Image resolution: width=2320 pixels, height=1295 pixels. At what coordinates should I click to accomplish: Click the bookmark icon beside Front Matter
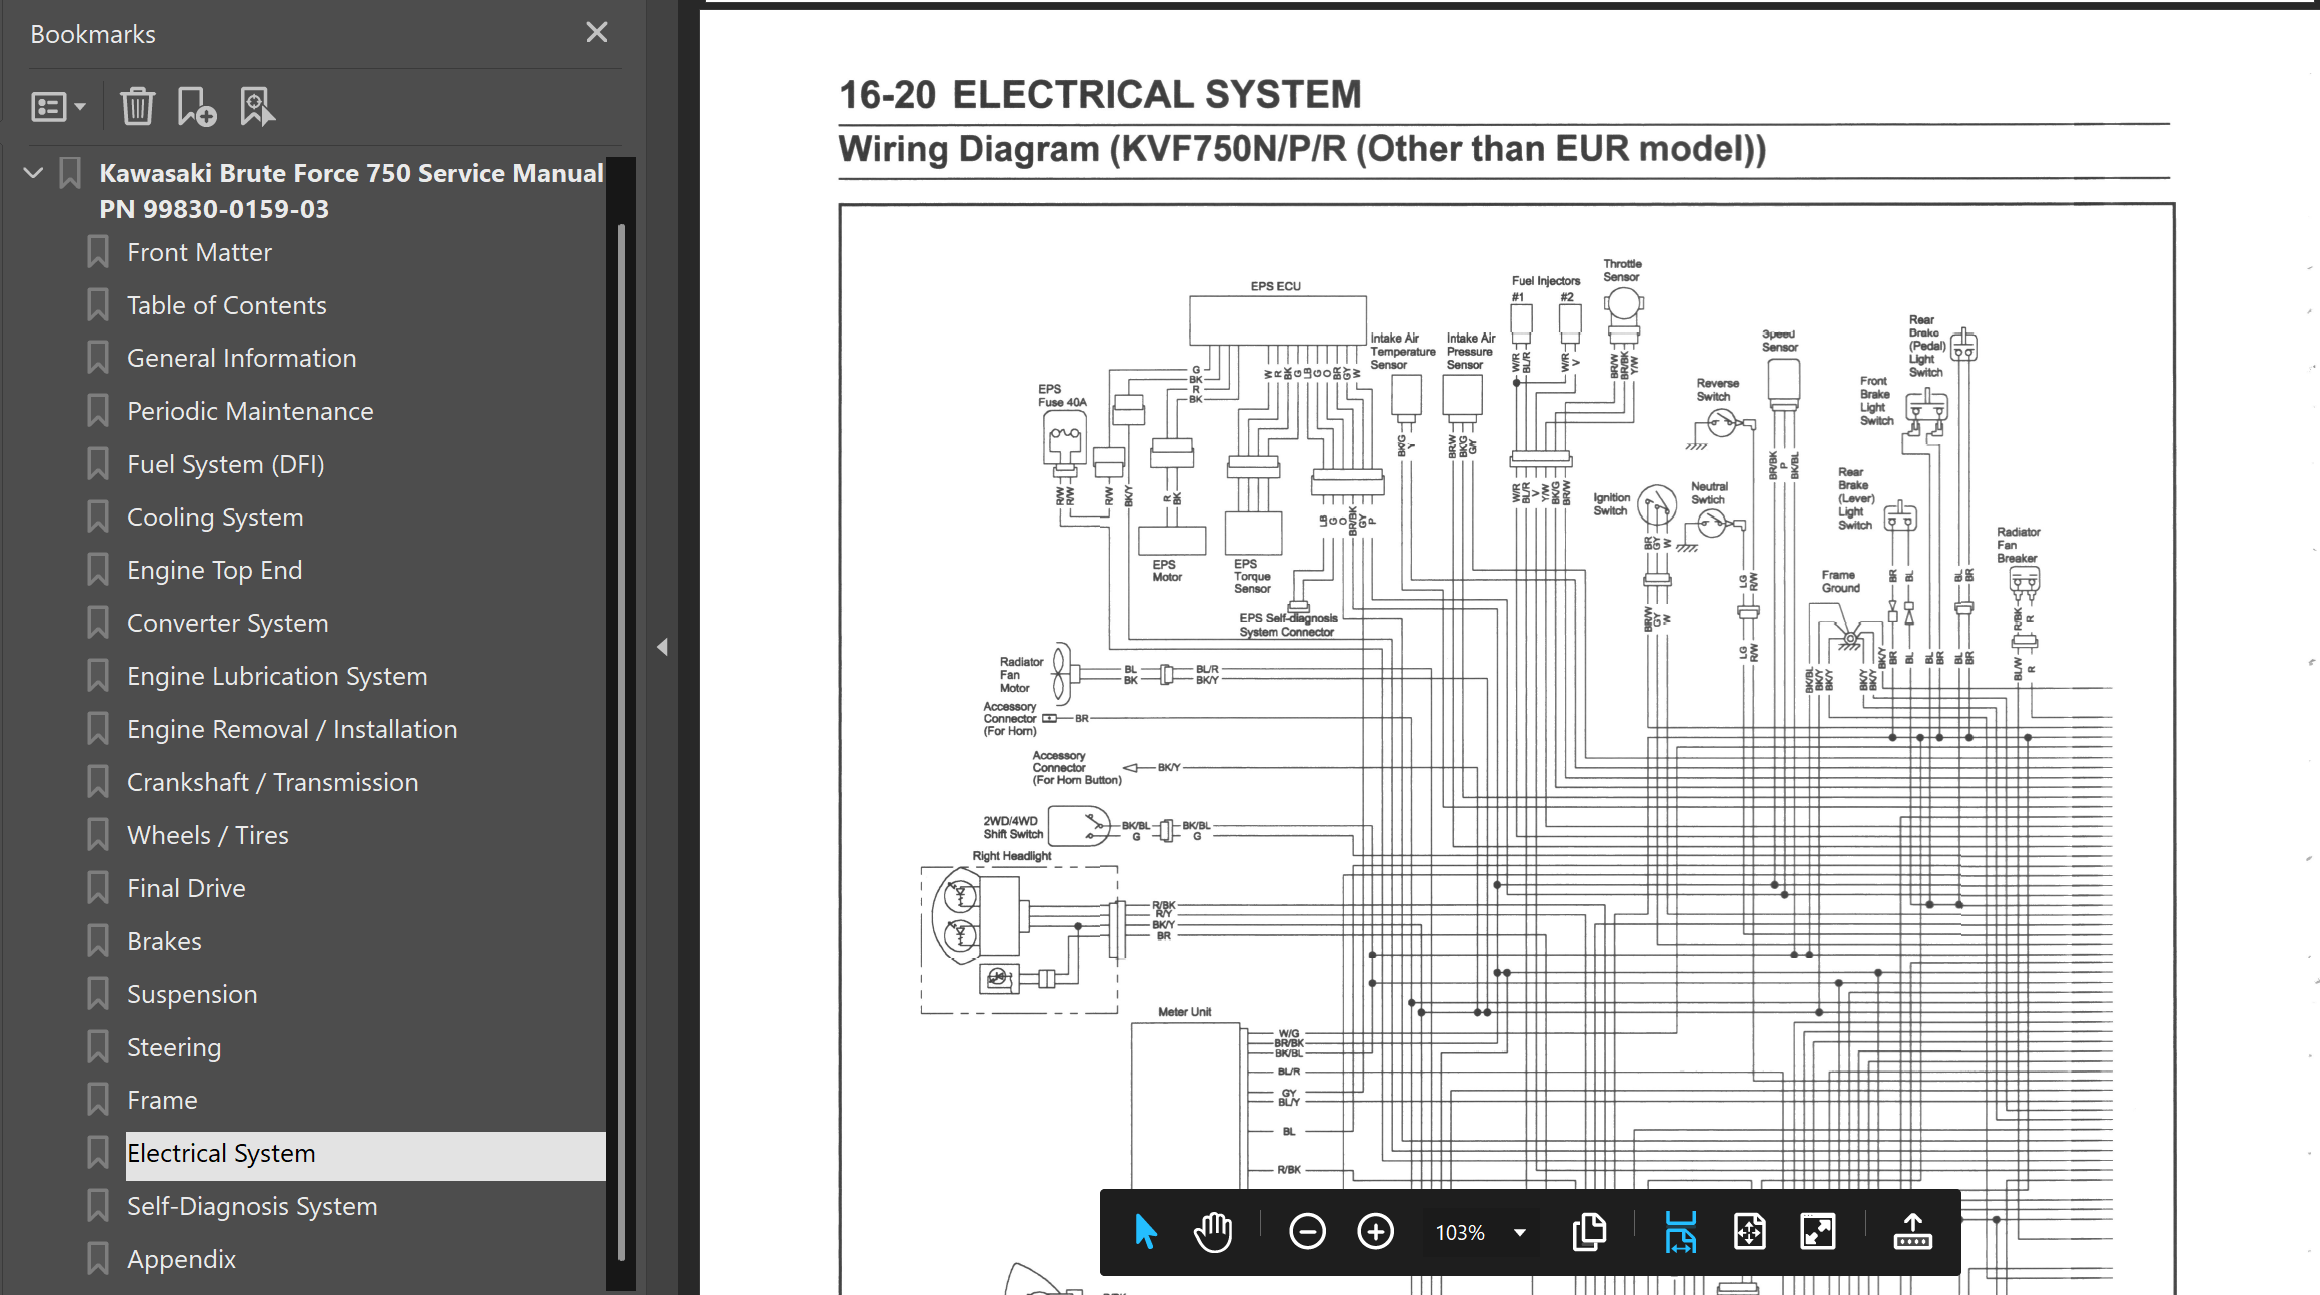[98, 252]
